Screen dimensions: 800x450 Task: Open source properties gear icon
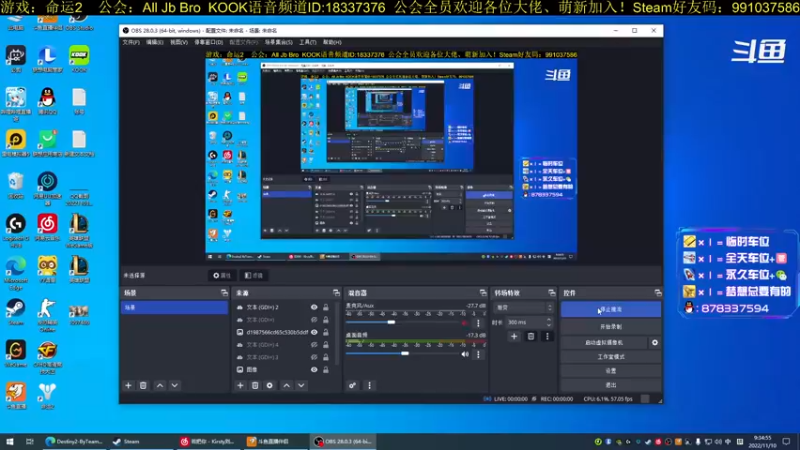coord(269,386)
